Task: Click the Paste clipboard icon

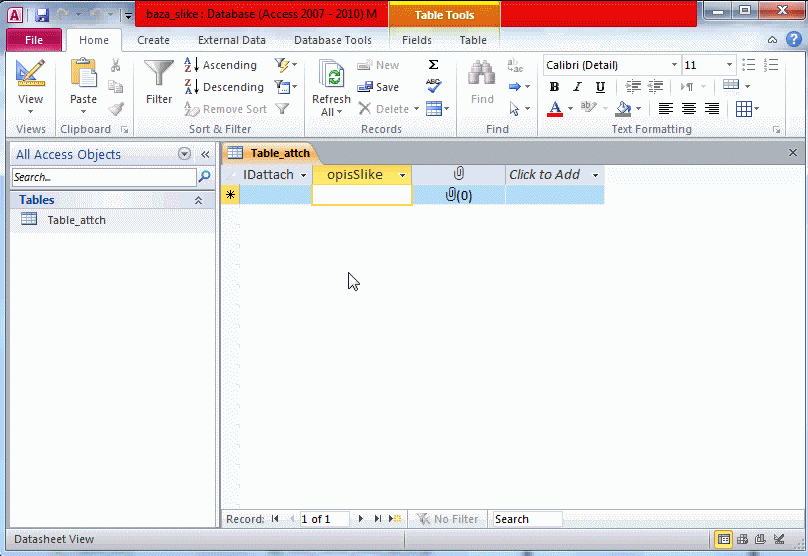Action: (x=84, y=75)
